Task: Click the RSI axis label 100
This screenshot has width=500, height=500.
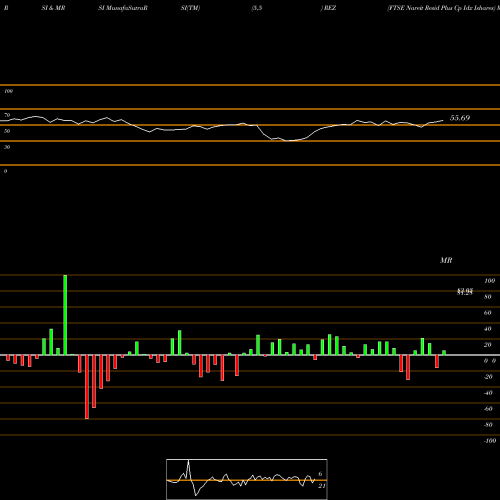Action: (8, 91)
